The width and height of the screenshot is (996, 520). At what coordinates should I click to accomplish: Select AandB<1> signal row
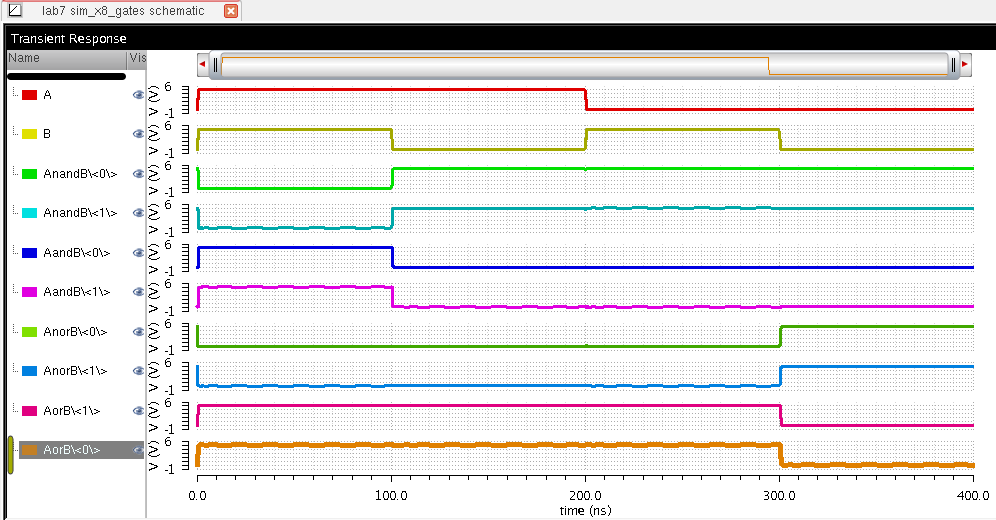point(76,292)
